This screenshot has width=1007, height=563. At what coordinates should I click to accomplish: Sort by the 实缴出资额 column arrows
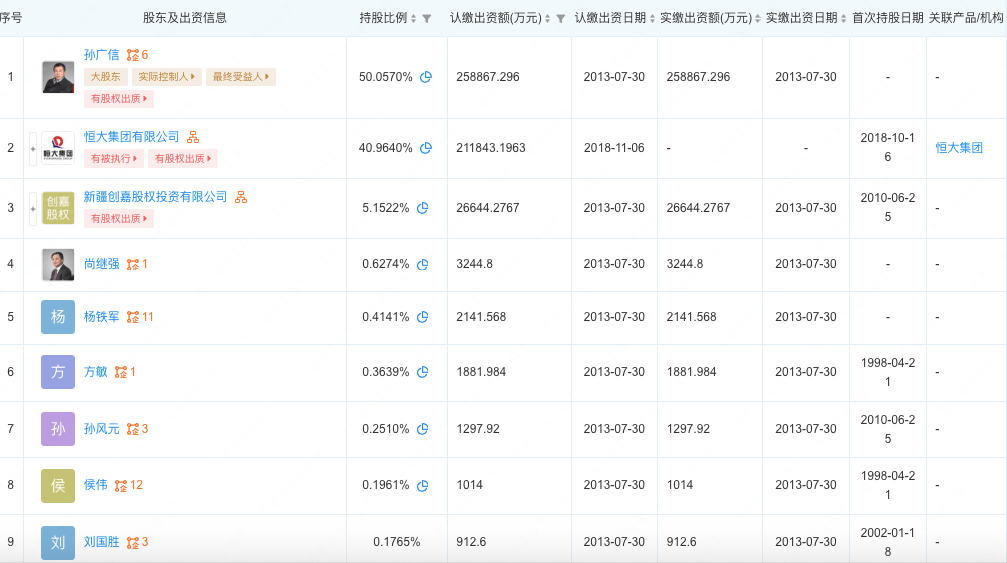(x=758, y=19)
